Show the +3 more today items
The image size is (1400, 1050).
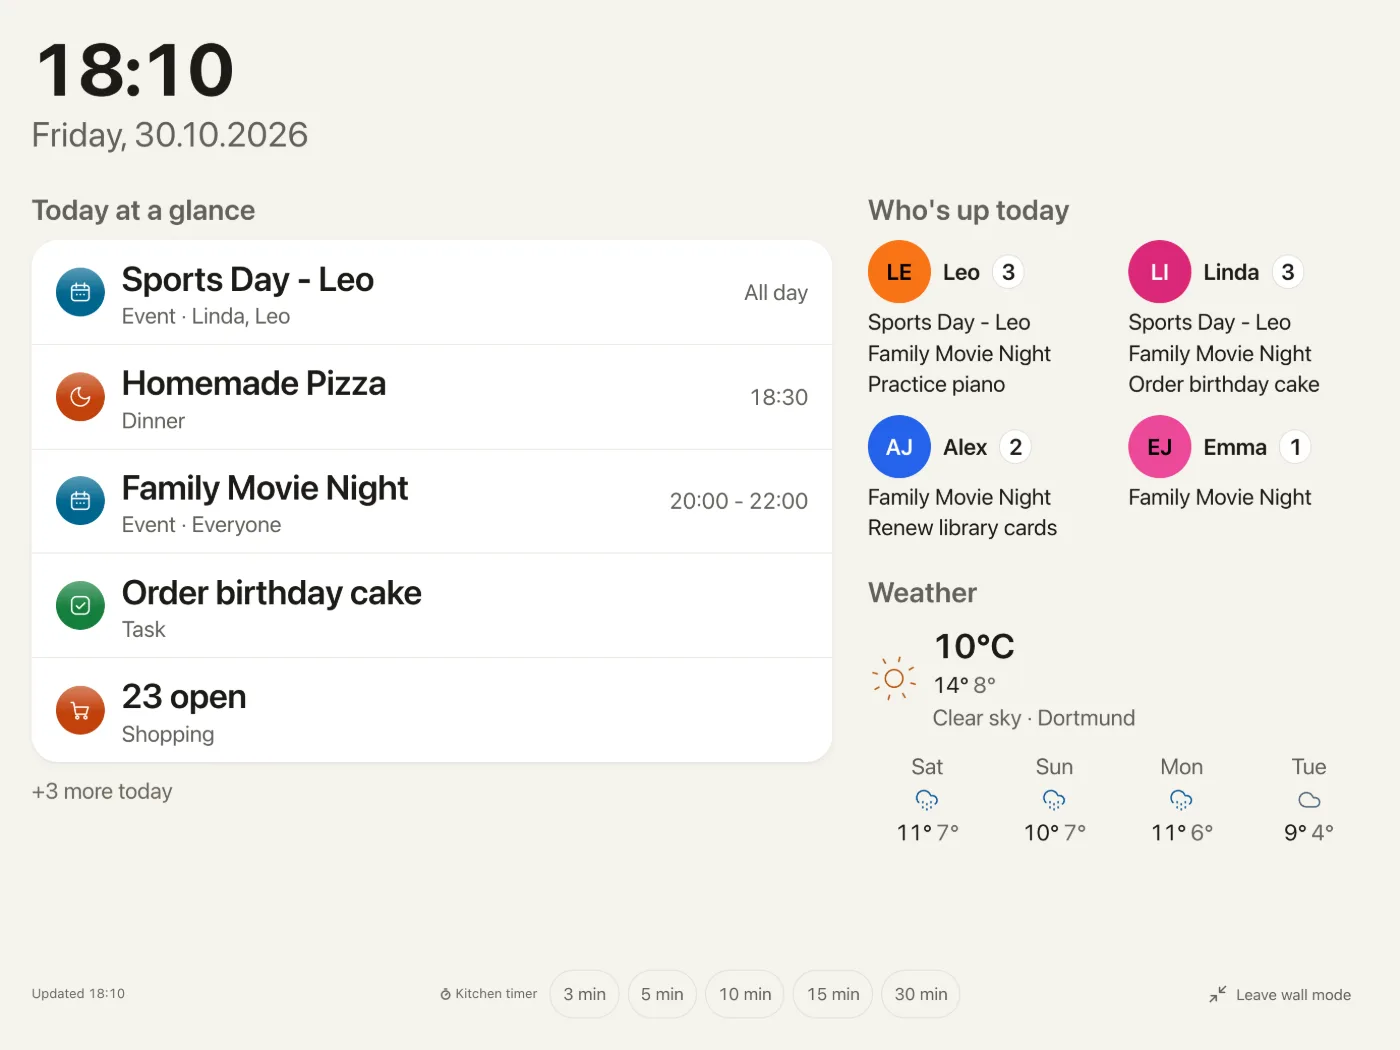102,791
